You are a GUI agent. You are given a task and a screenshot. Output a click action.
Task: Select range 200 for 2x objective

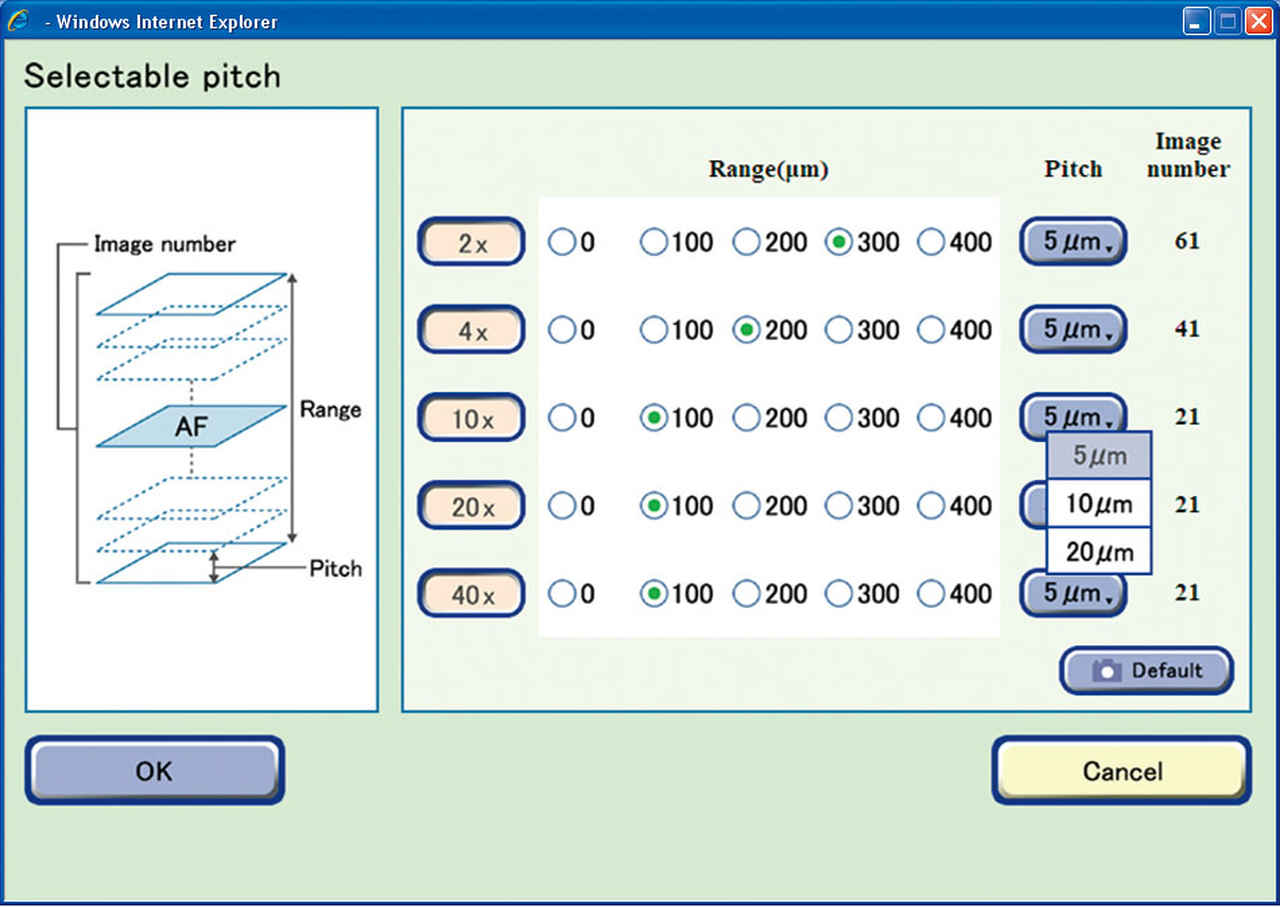[x=746, y=242]
